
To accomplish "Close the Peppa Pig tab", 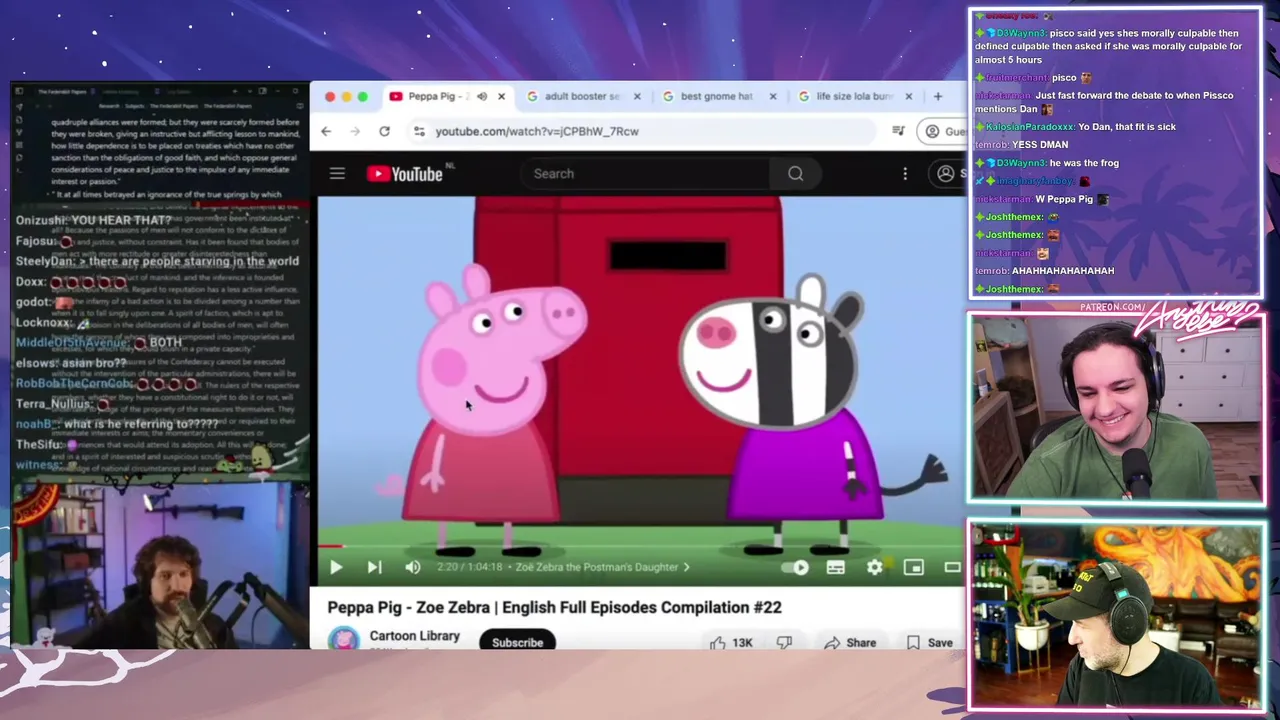I will 501,96.
